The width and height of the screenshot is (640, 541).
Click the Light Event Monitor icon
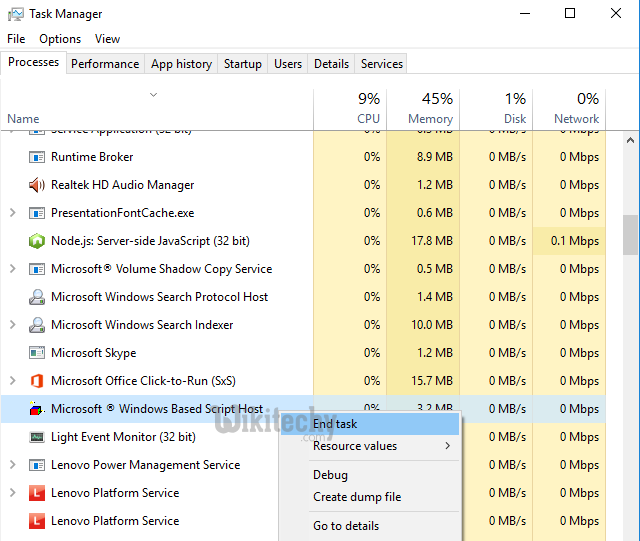click(x=37, y=437)
